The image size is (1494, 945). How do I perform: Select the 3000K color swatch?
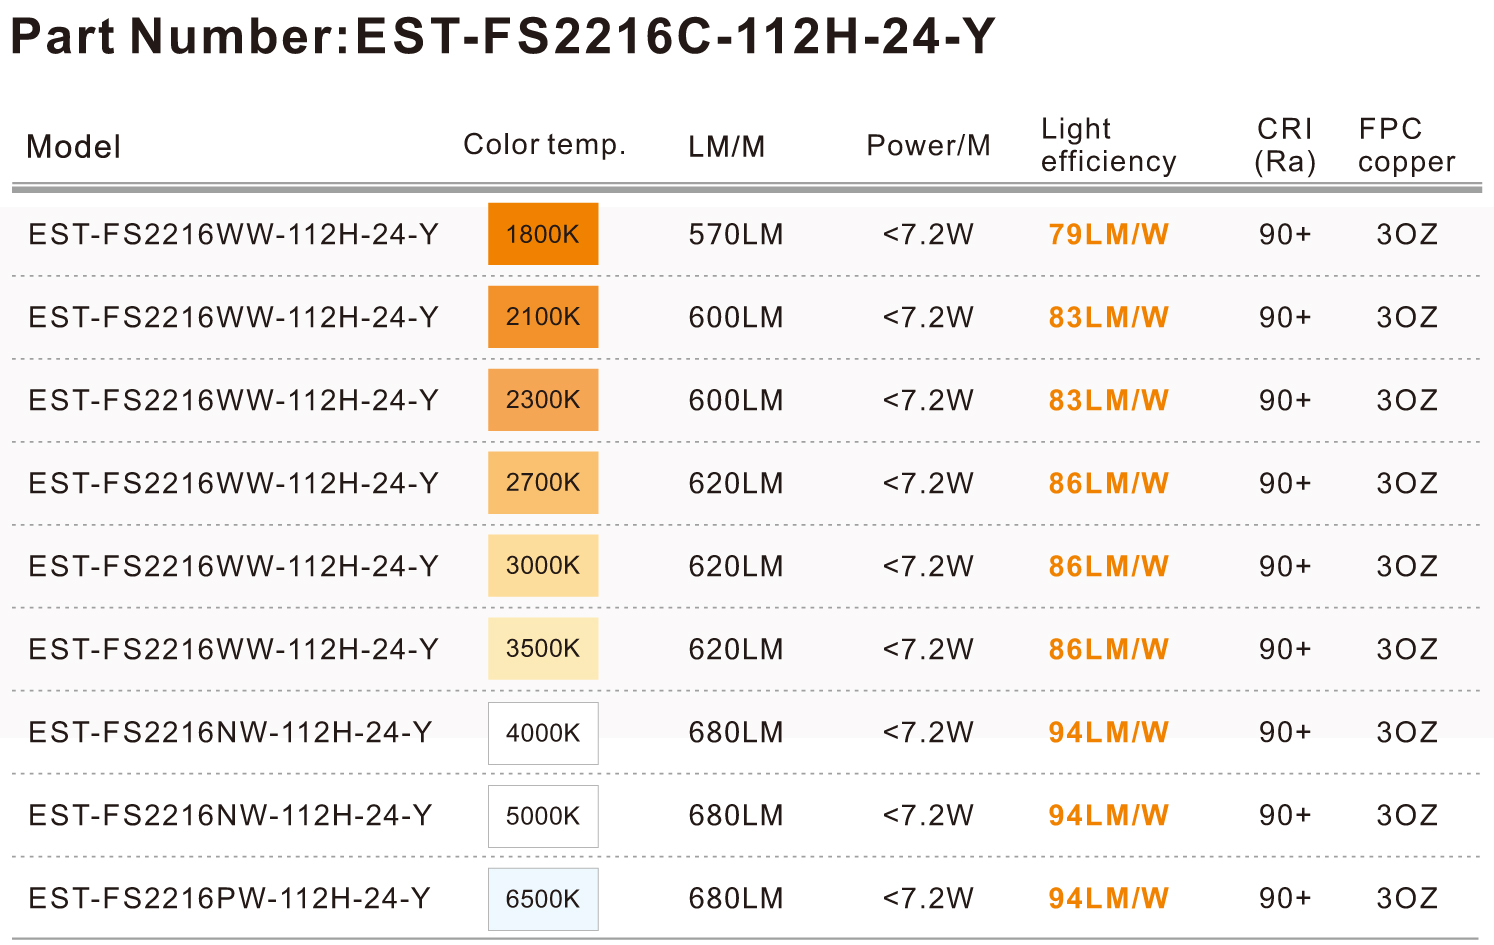[543, 566]
